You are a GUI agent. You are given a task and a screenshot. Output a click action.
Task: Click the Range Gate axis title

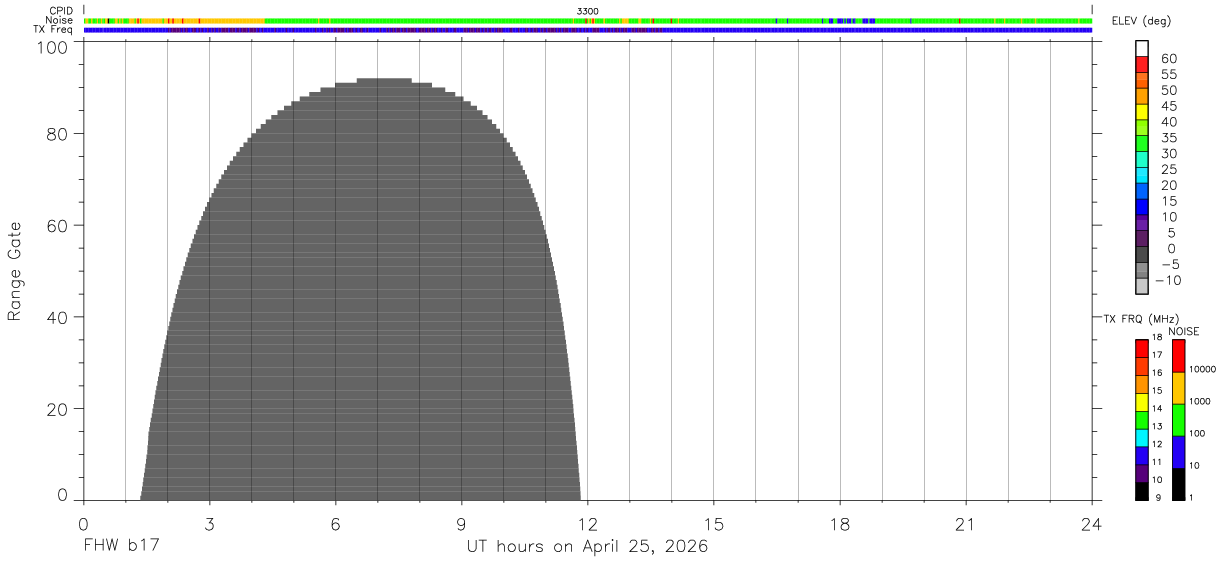pos(15,272)
